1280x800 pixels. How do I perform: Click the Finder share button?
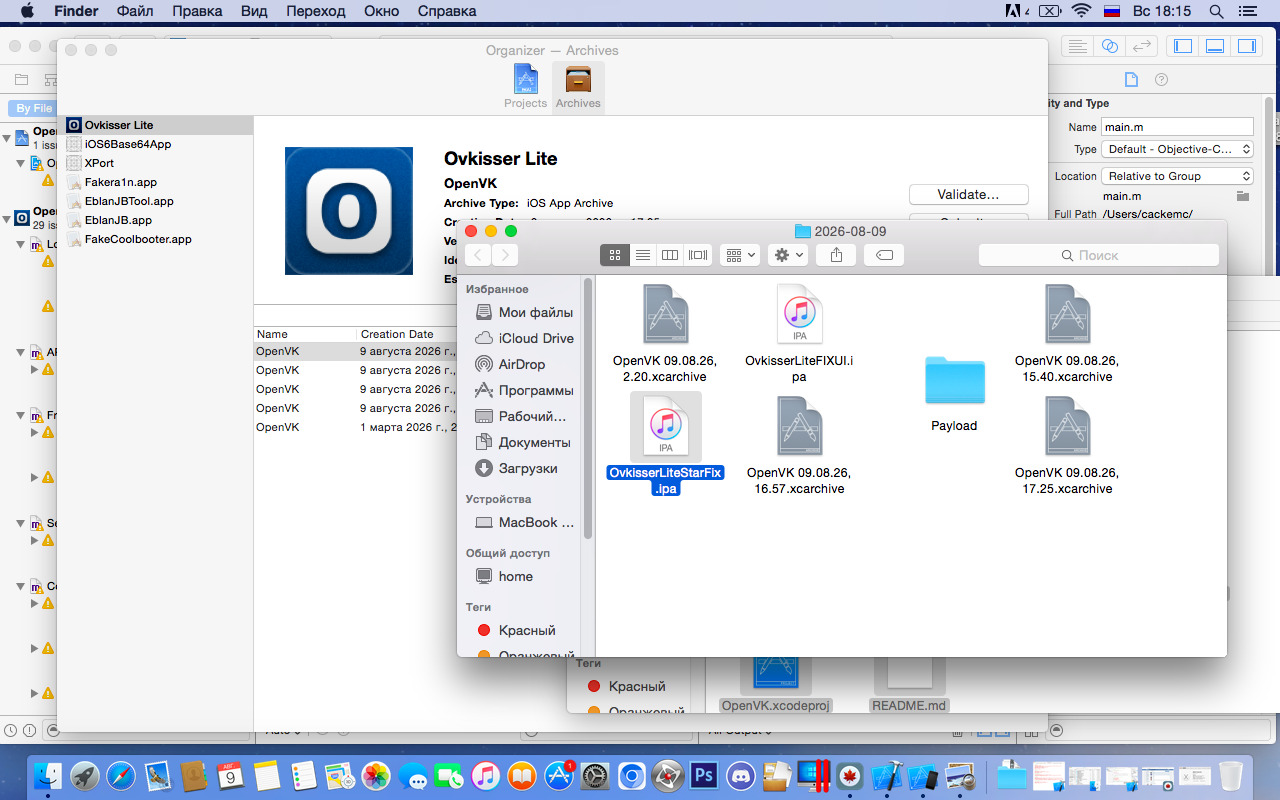tap(836, 255)
